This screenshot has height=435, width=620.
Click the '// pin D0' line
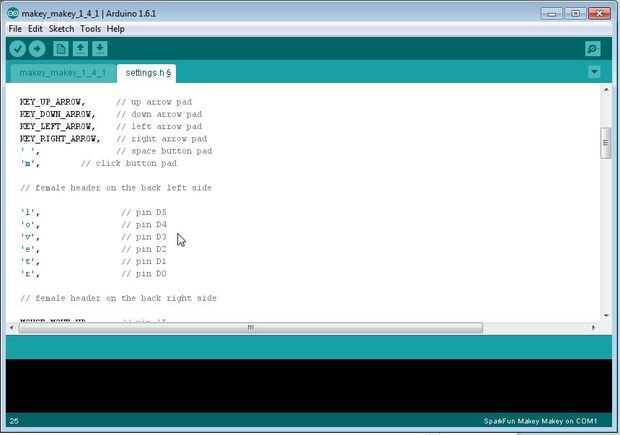(93, 274)
